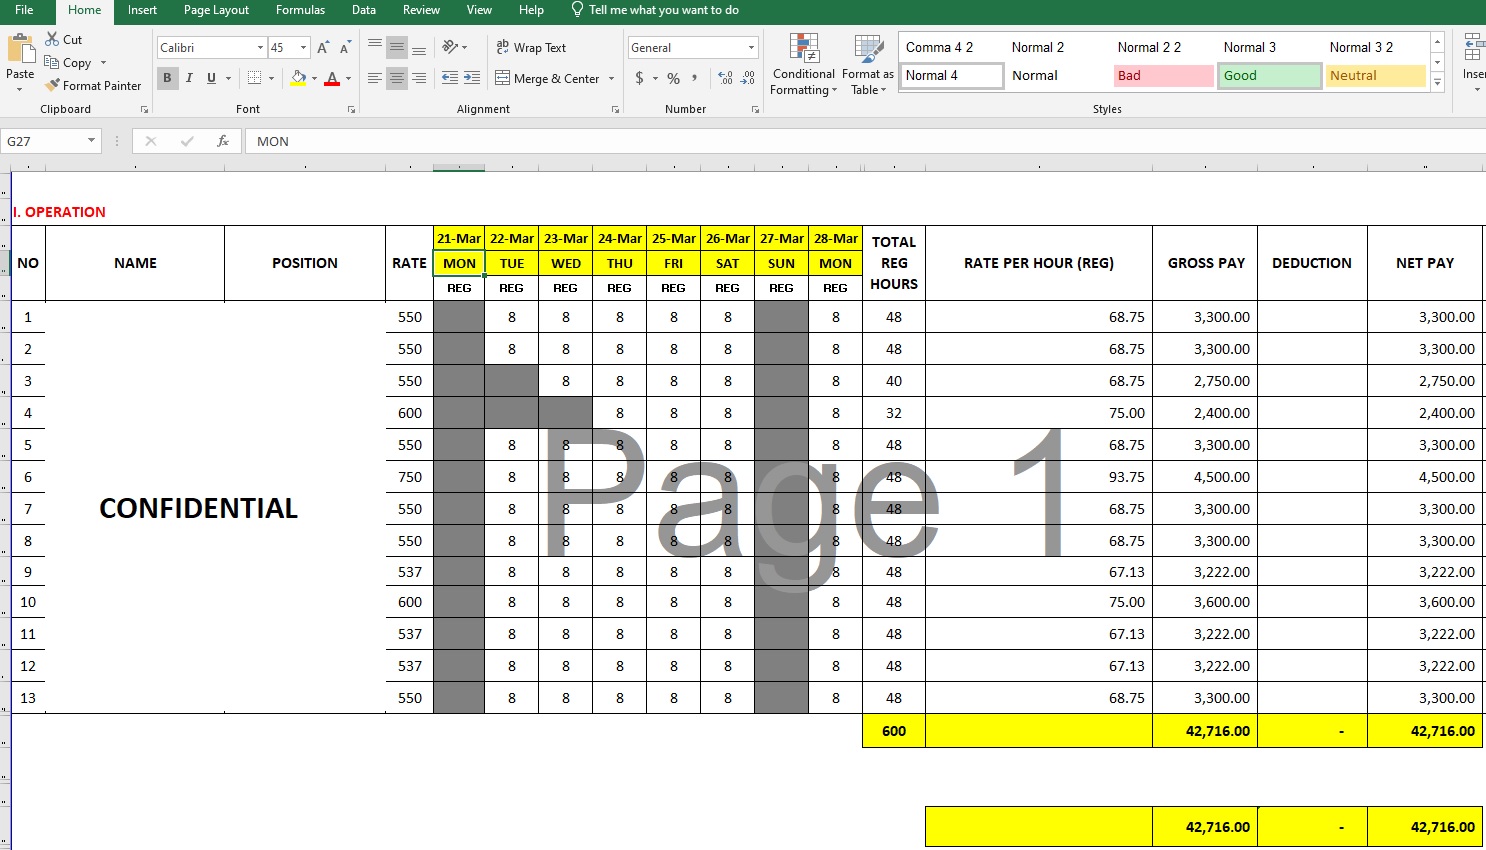The width and height of the screenshot is (1486, 850).
Task: Switch to the Review tab
Action: pyautogui.click(x=421, y=10)
